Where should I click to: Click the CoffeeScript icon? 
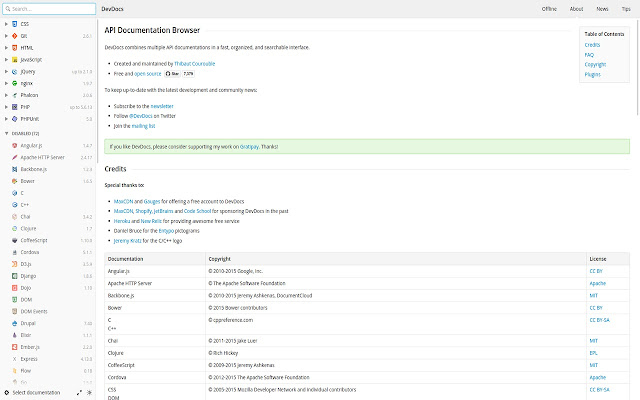(x=15, y=240)
